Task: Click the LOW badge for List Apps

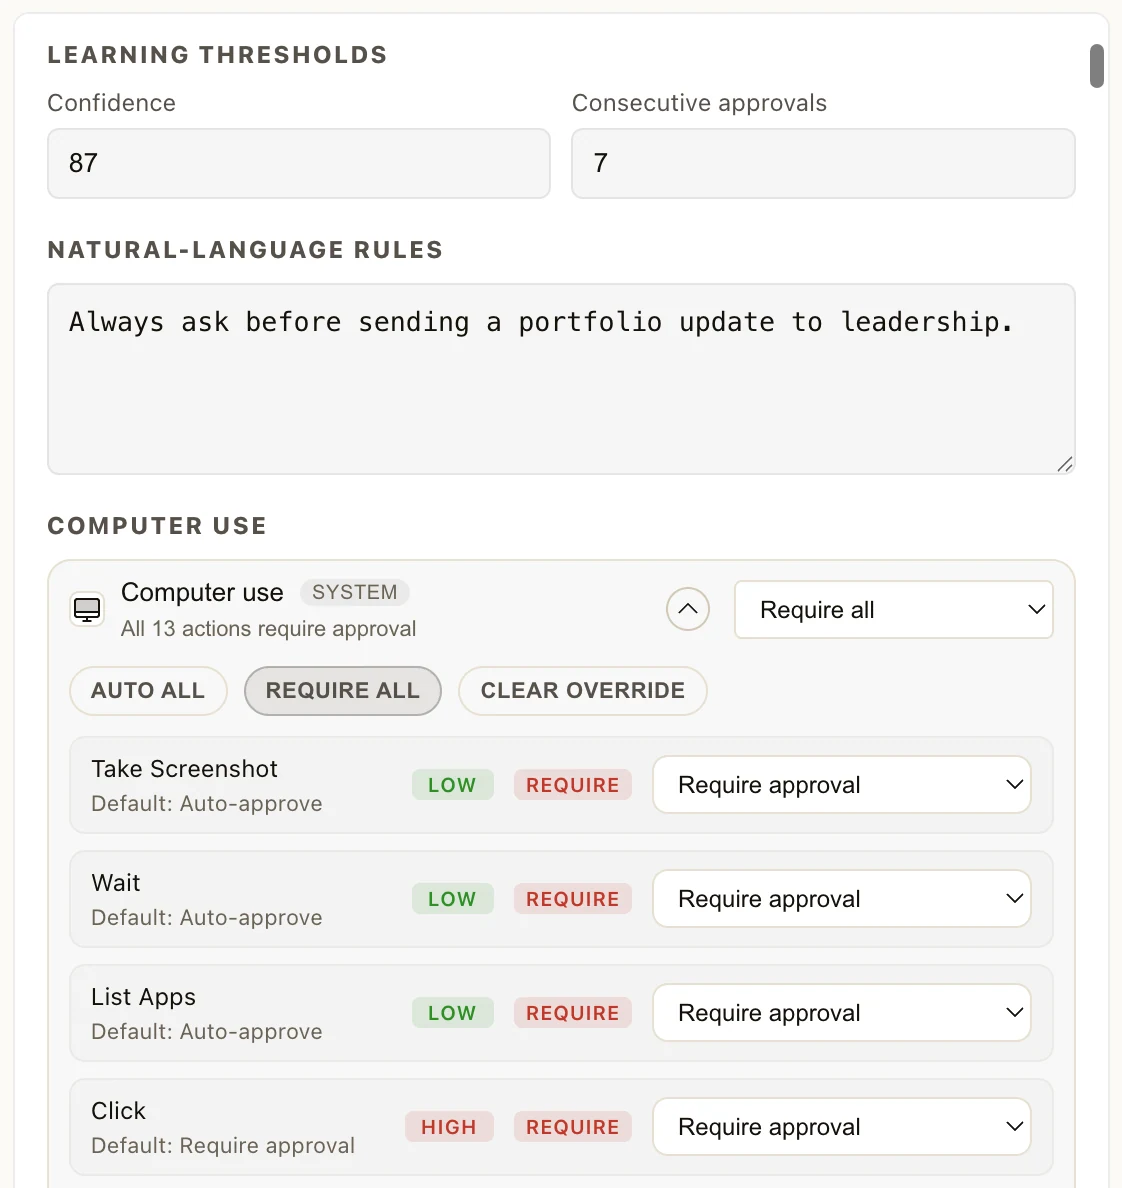Action: (452, 1013)
